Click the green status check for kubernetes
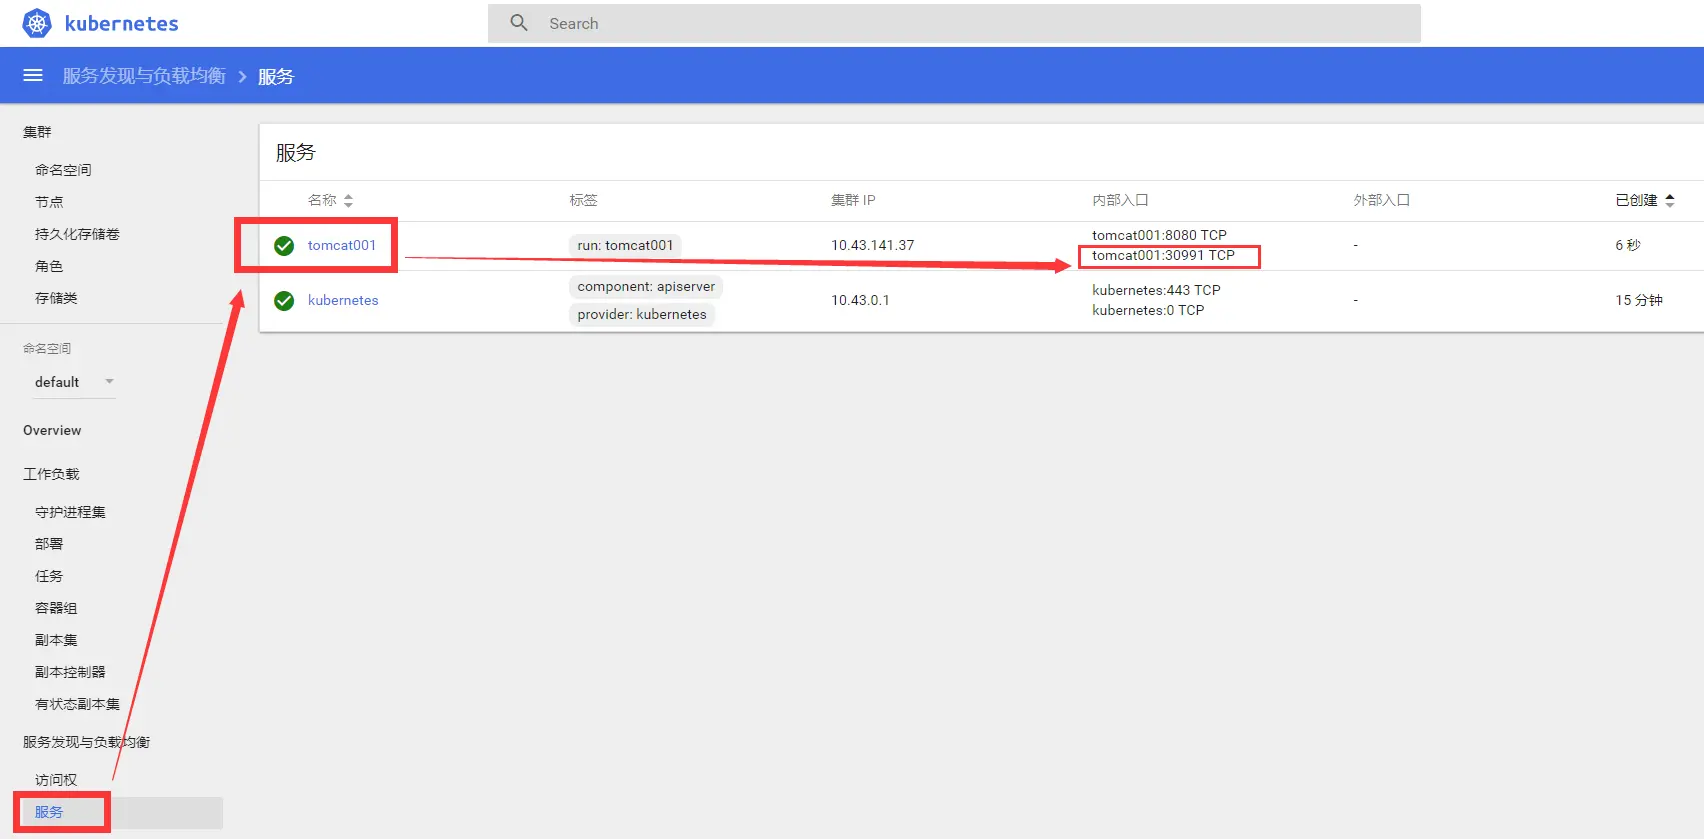 click(284, 300)
